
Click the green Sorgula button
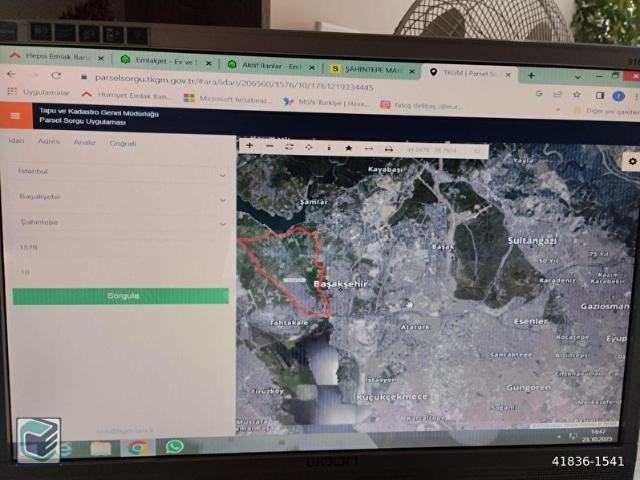[121, 296]
